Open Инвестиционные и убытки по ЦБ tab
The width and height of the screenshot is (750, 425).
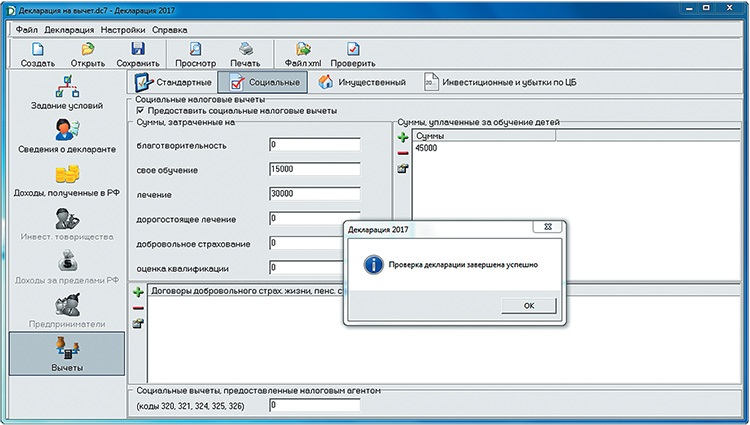pos(499,82)
